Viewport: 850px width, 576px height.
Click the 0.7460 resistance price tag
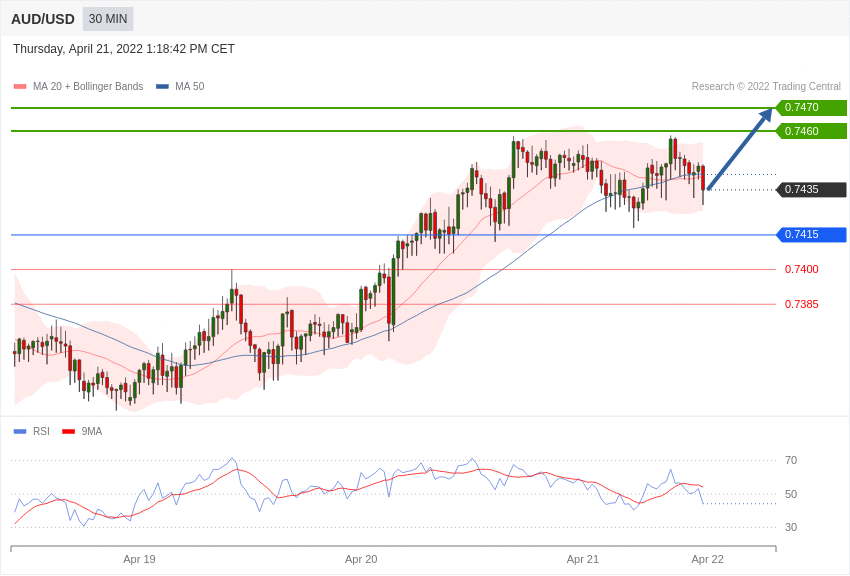[x=812, y=131]
